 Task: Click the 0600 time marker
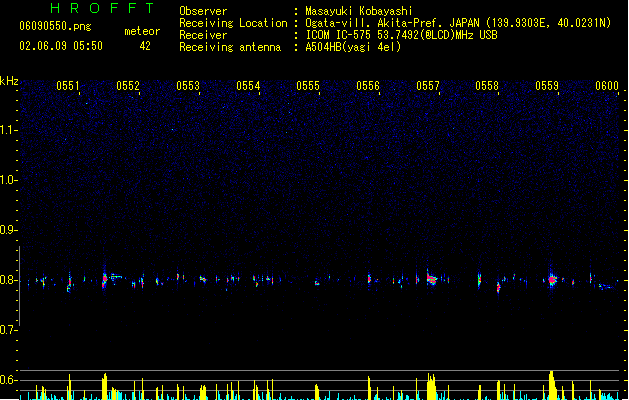(x=607, y=86)
